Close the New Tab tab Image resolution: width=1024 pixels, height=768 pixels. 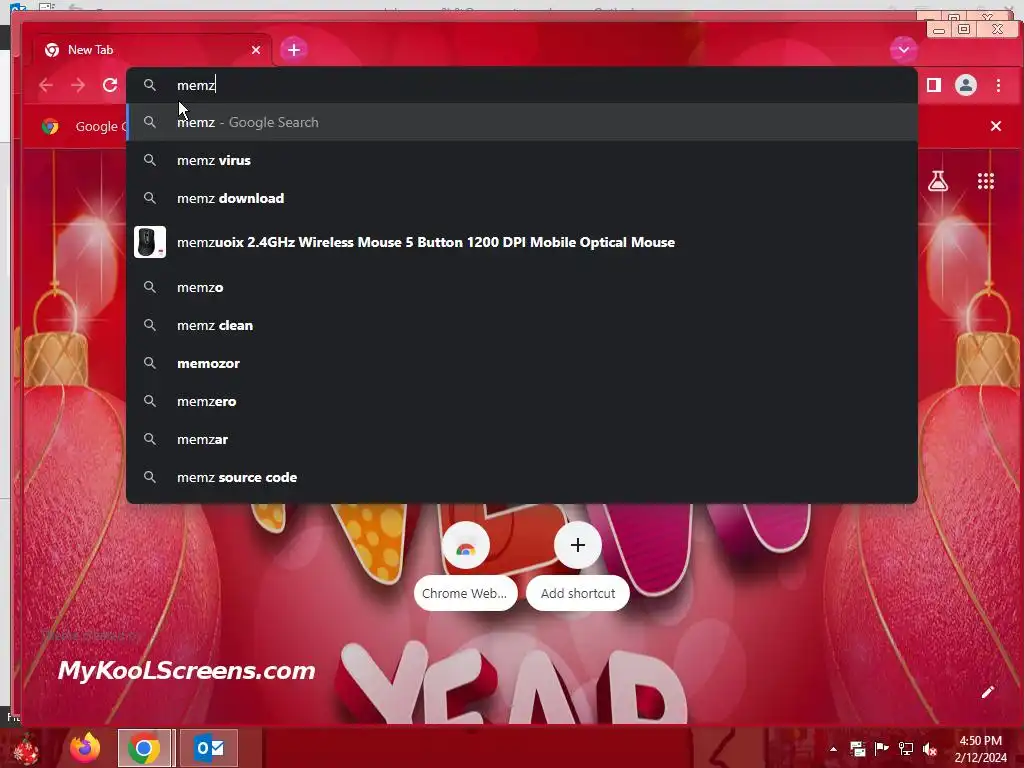[256, 50]
